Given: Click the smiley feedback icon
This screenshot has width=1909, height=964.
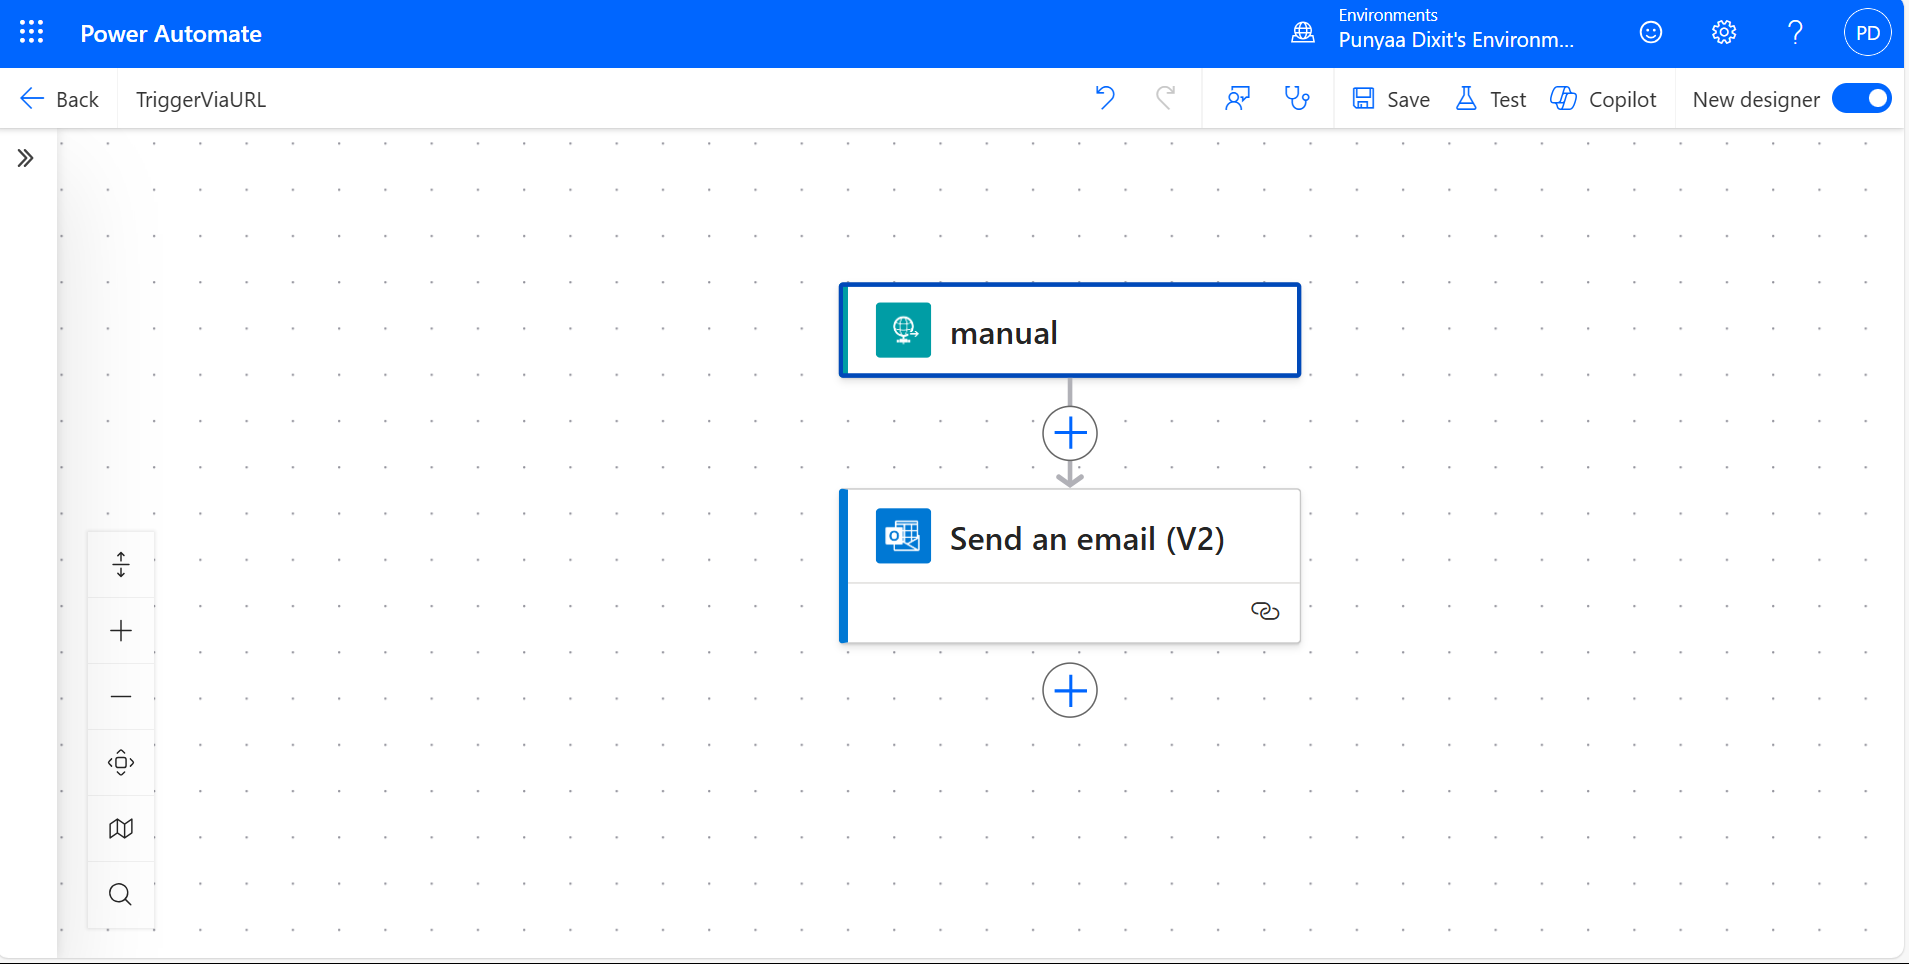Looking at the screenshot, I should click(1651, 33).
